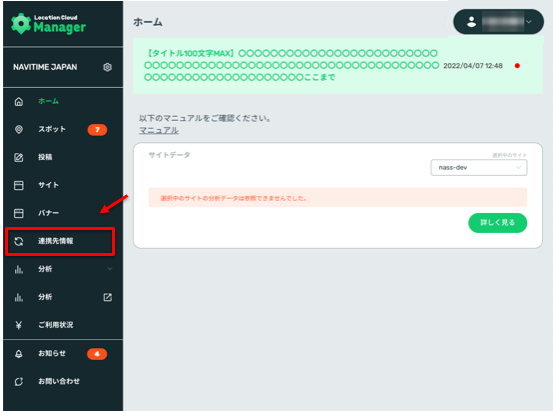Click the orange 7 badge on スポット

(97, 129)
